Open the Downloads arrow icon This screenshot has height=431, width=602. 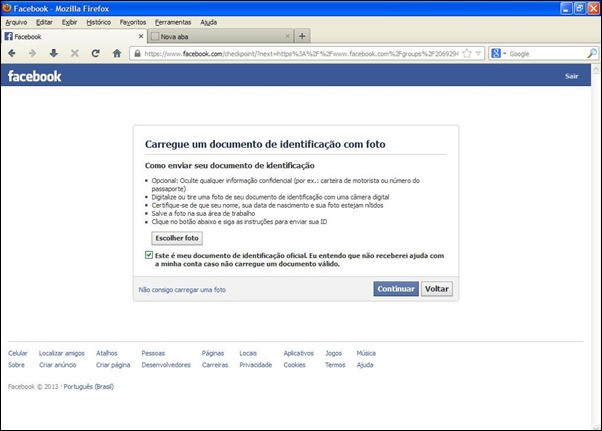pyautogui.click(x=54, y=53)
